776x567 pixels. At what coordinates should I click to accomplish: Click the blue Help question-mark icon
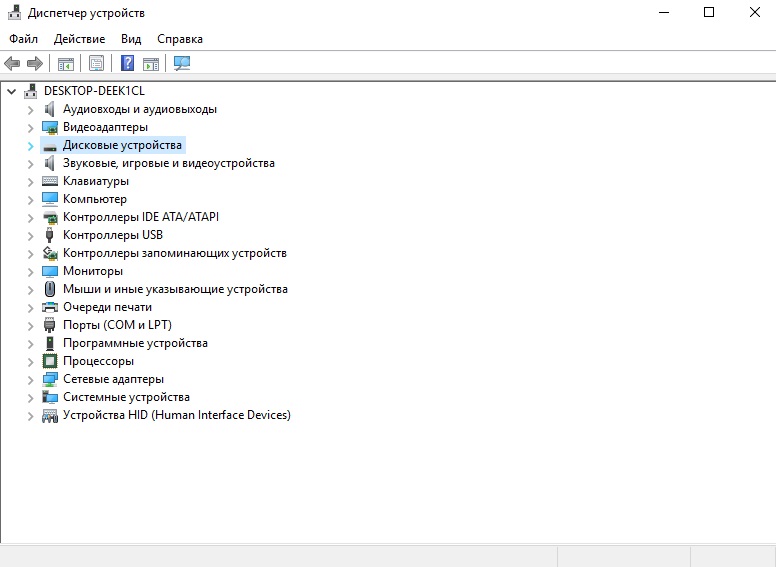[x=127, y=63]
